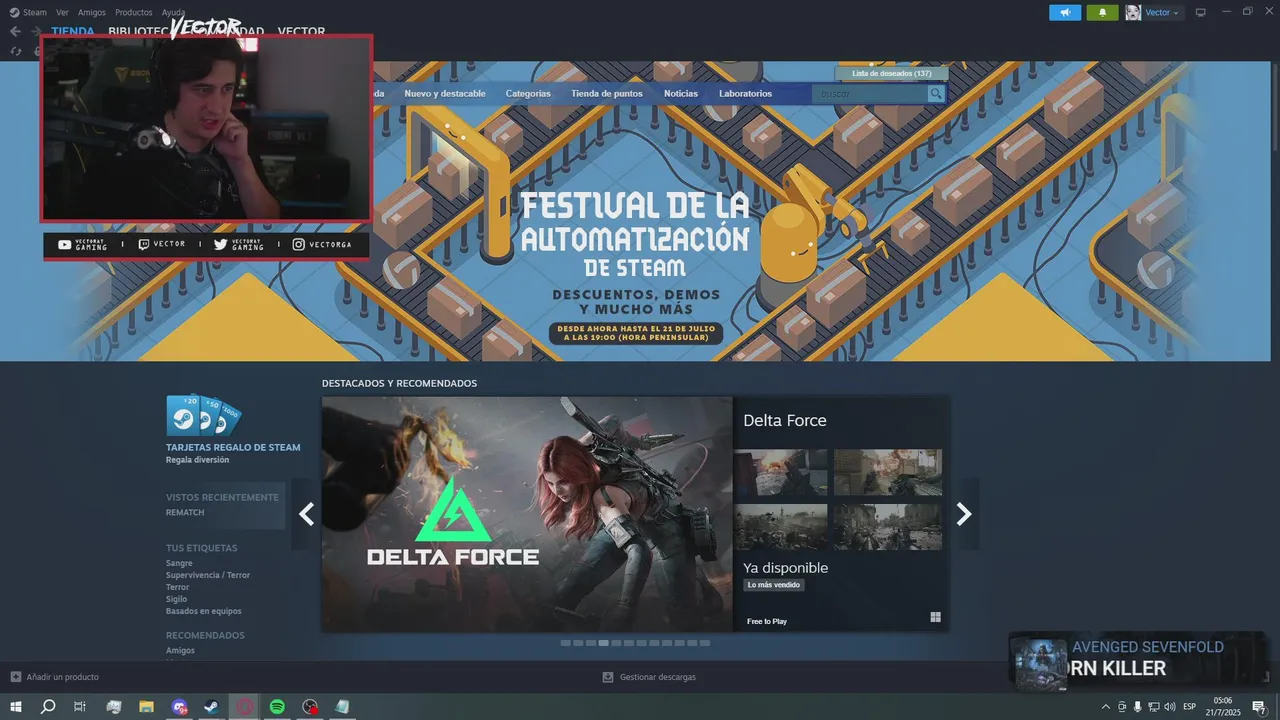Expand hidden system tray icons chevron
The width and height of the screenshot is (1280, 720).
pyautogui.click(x=1105, y=707)
